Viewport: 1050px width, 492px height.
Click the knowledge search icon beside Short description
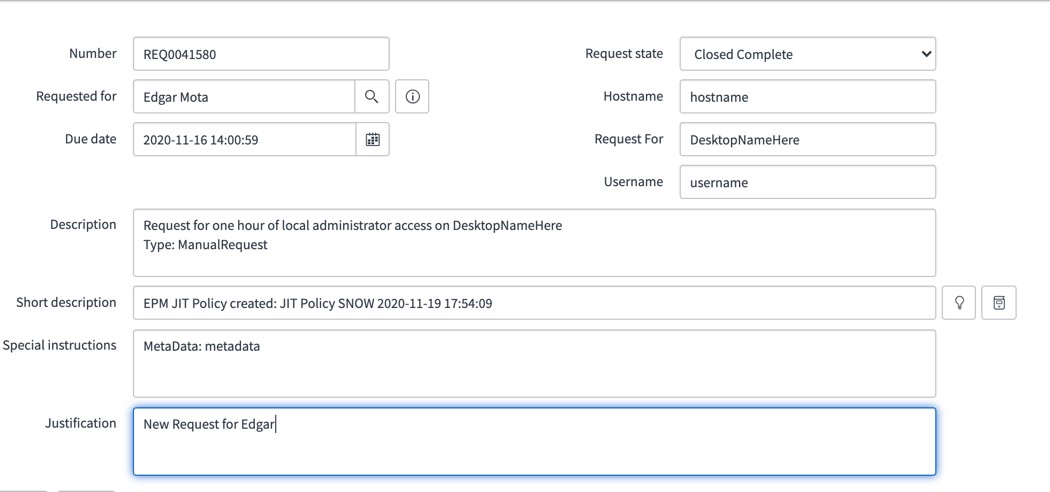tap(999, 303)
